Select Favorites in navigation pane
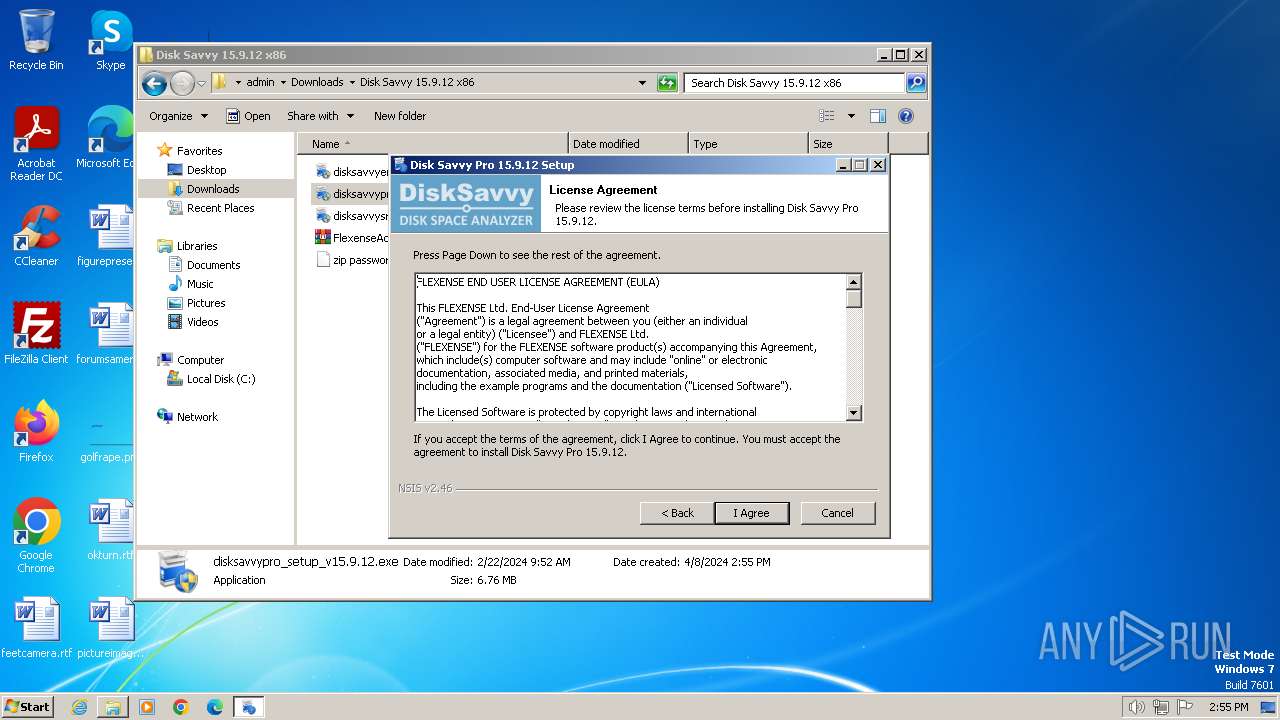Screen dimensions: 1280x720 click(x=199, y=151)
